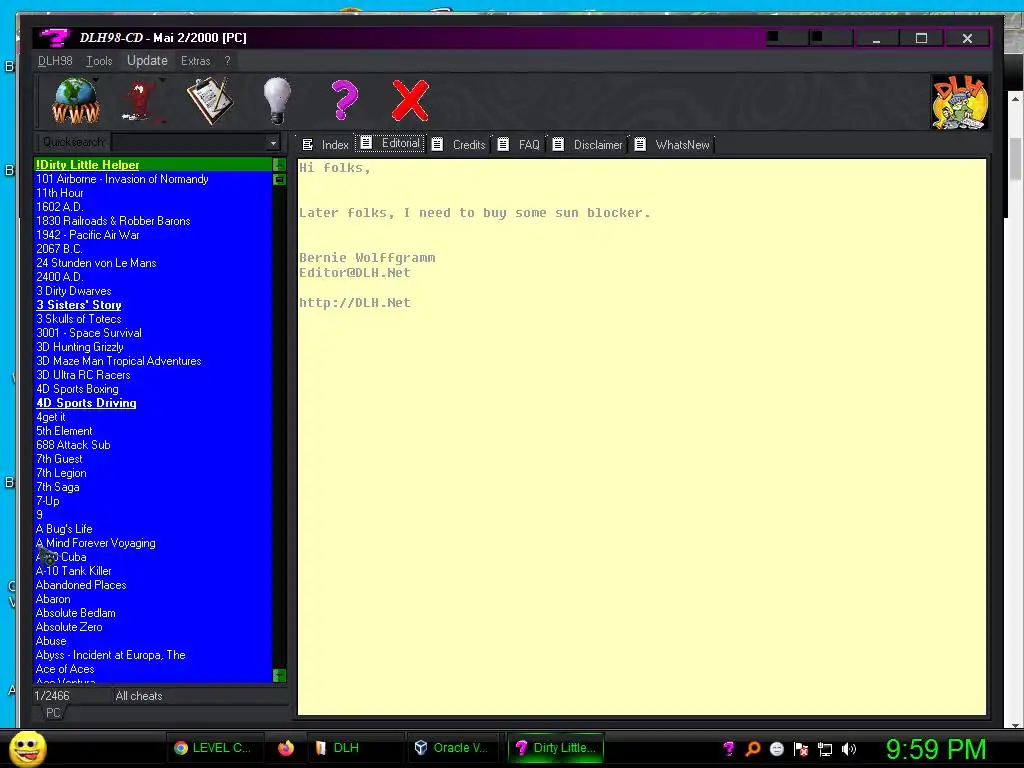The width and height of the screenshot is (1024, 768).
Task: Select A-10 Tank Killer
Action: 152,571
